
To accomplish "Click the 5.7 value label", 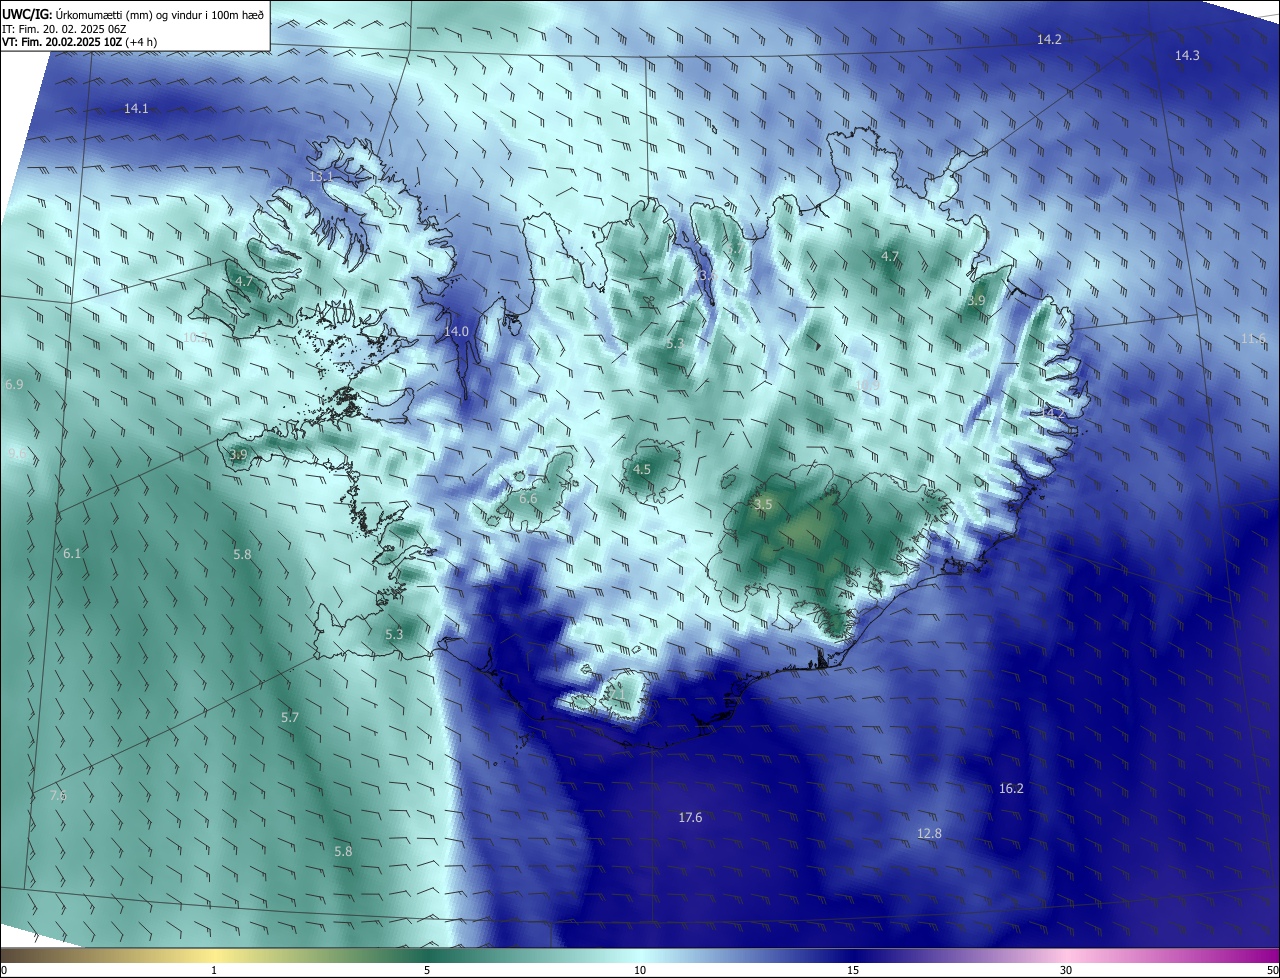I will click(x=290, y=718).
